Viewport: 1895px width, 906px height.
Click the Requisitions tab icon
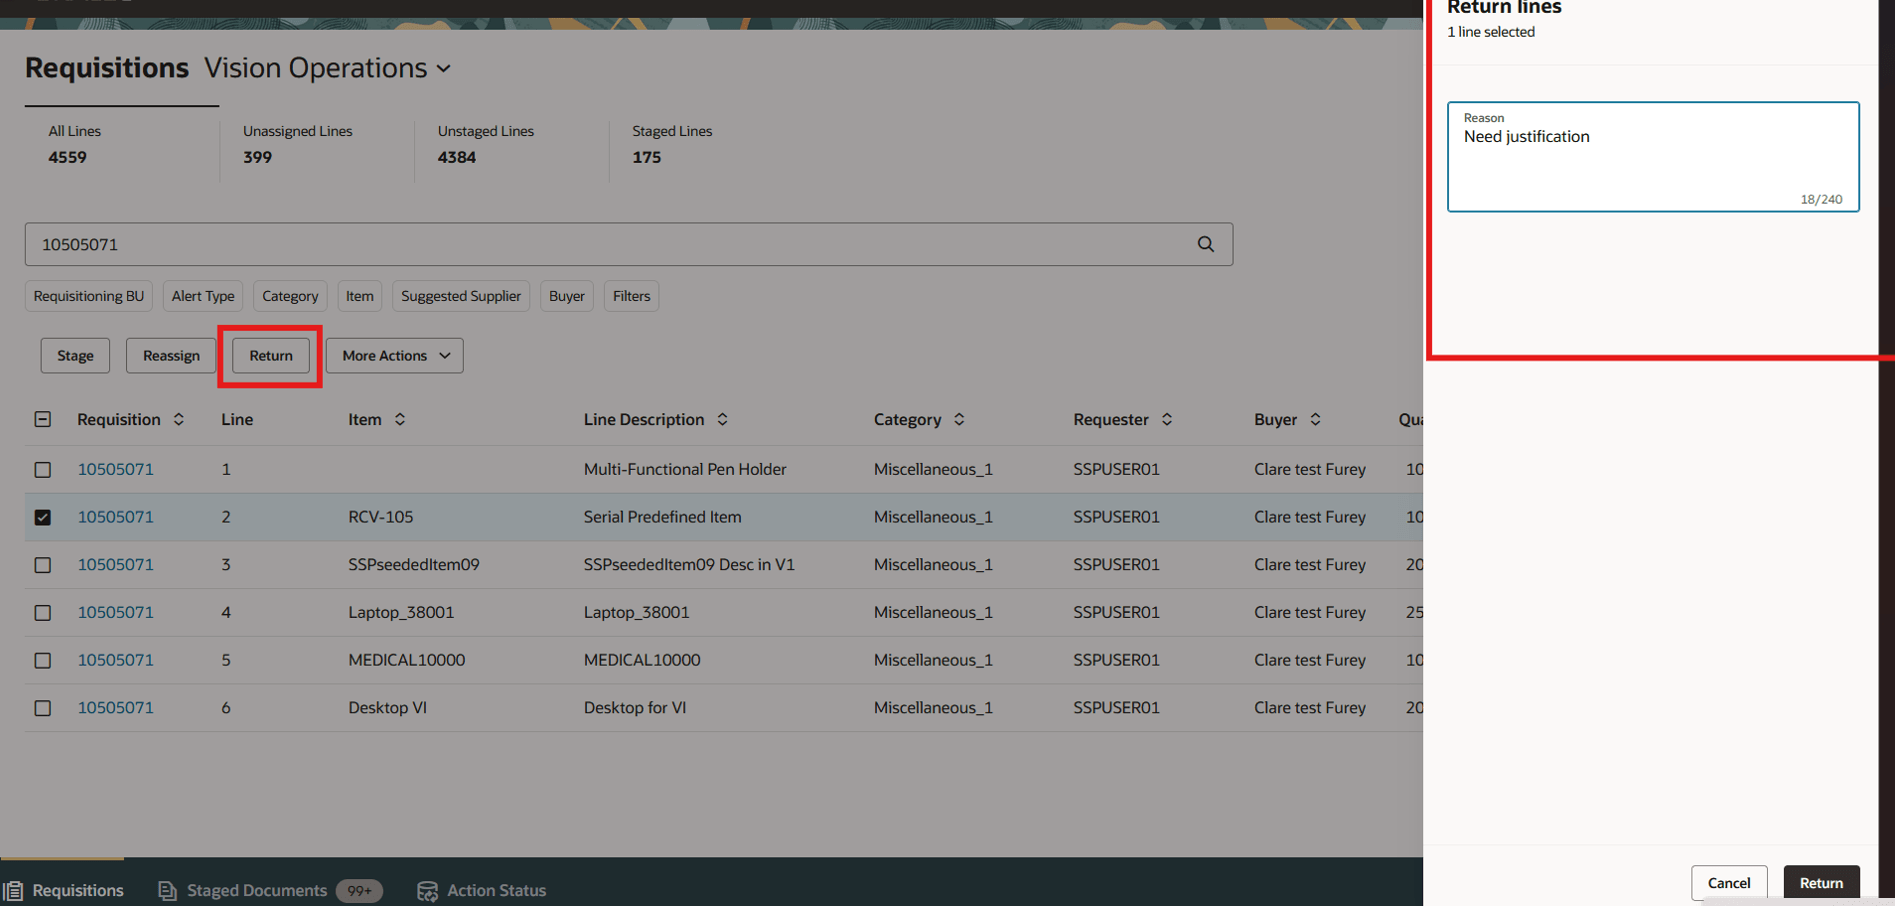(13, 890)
